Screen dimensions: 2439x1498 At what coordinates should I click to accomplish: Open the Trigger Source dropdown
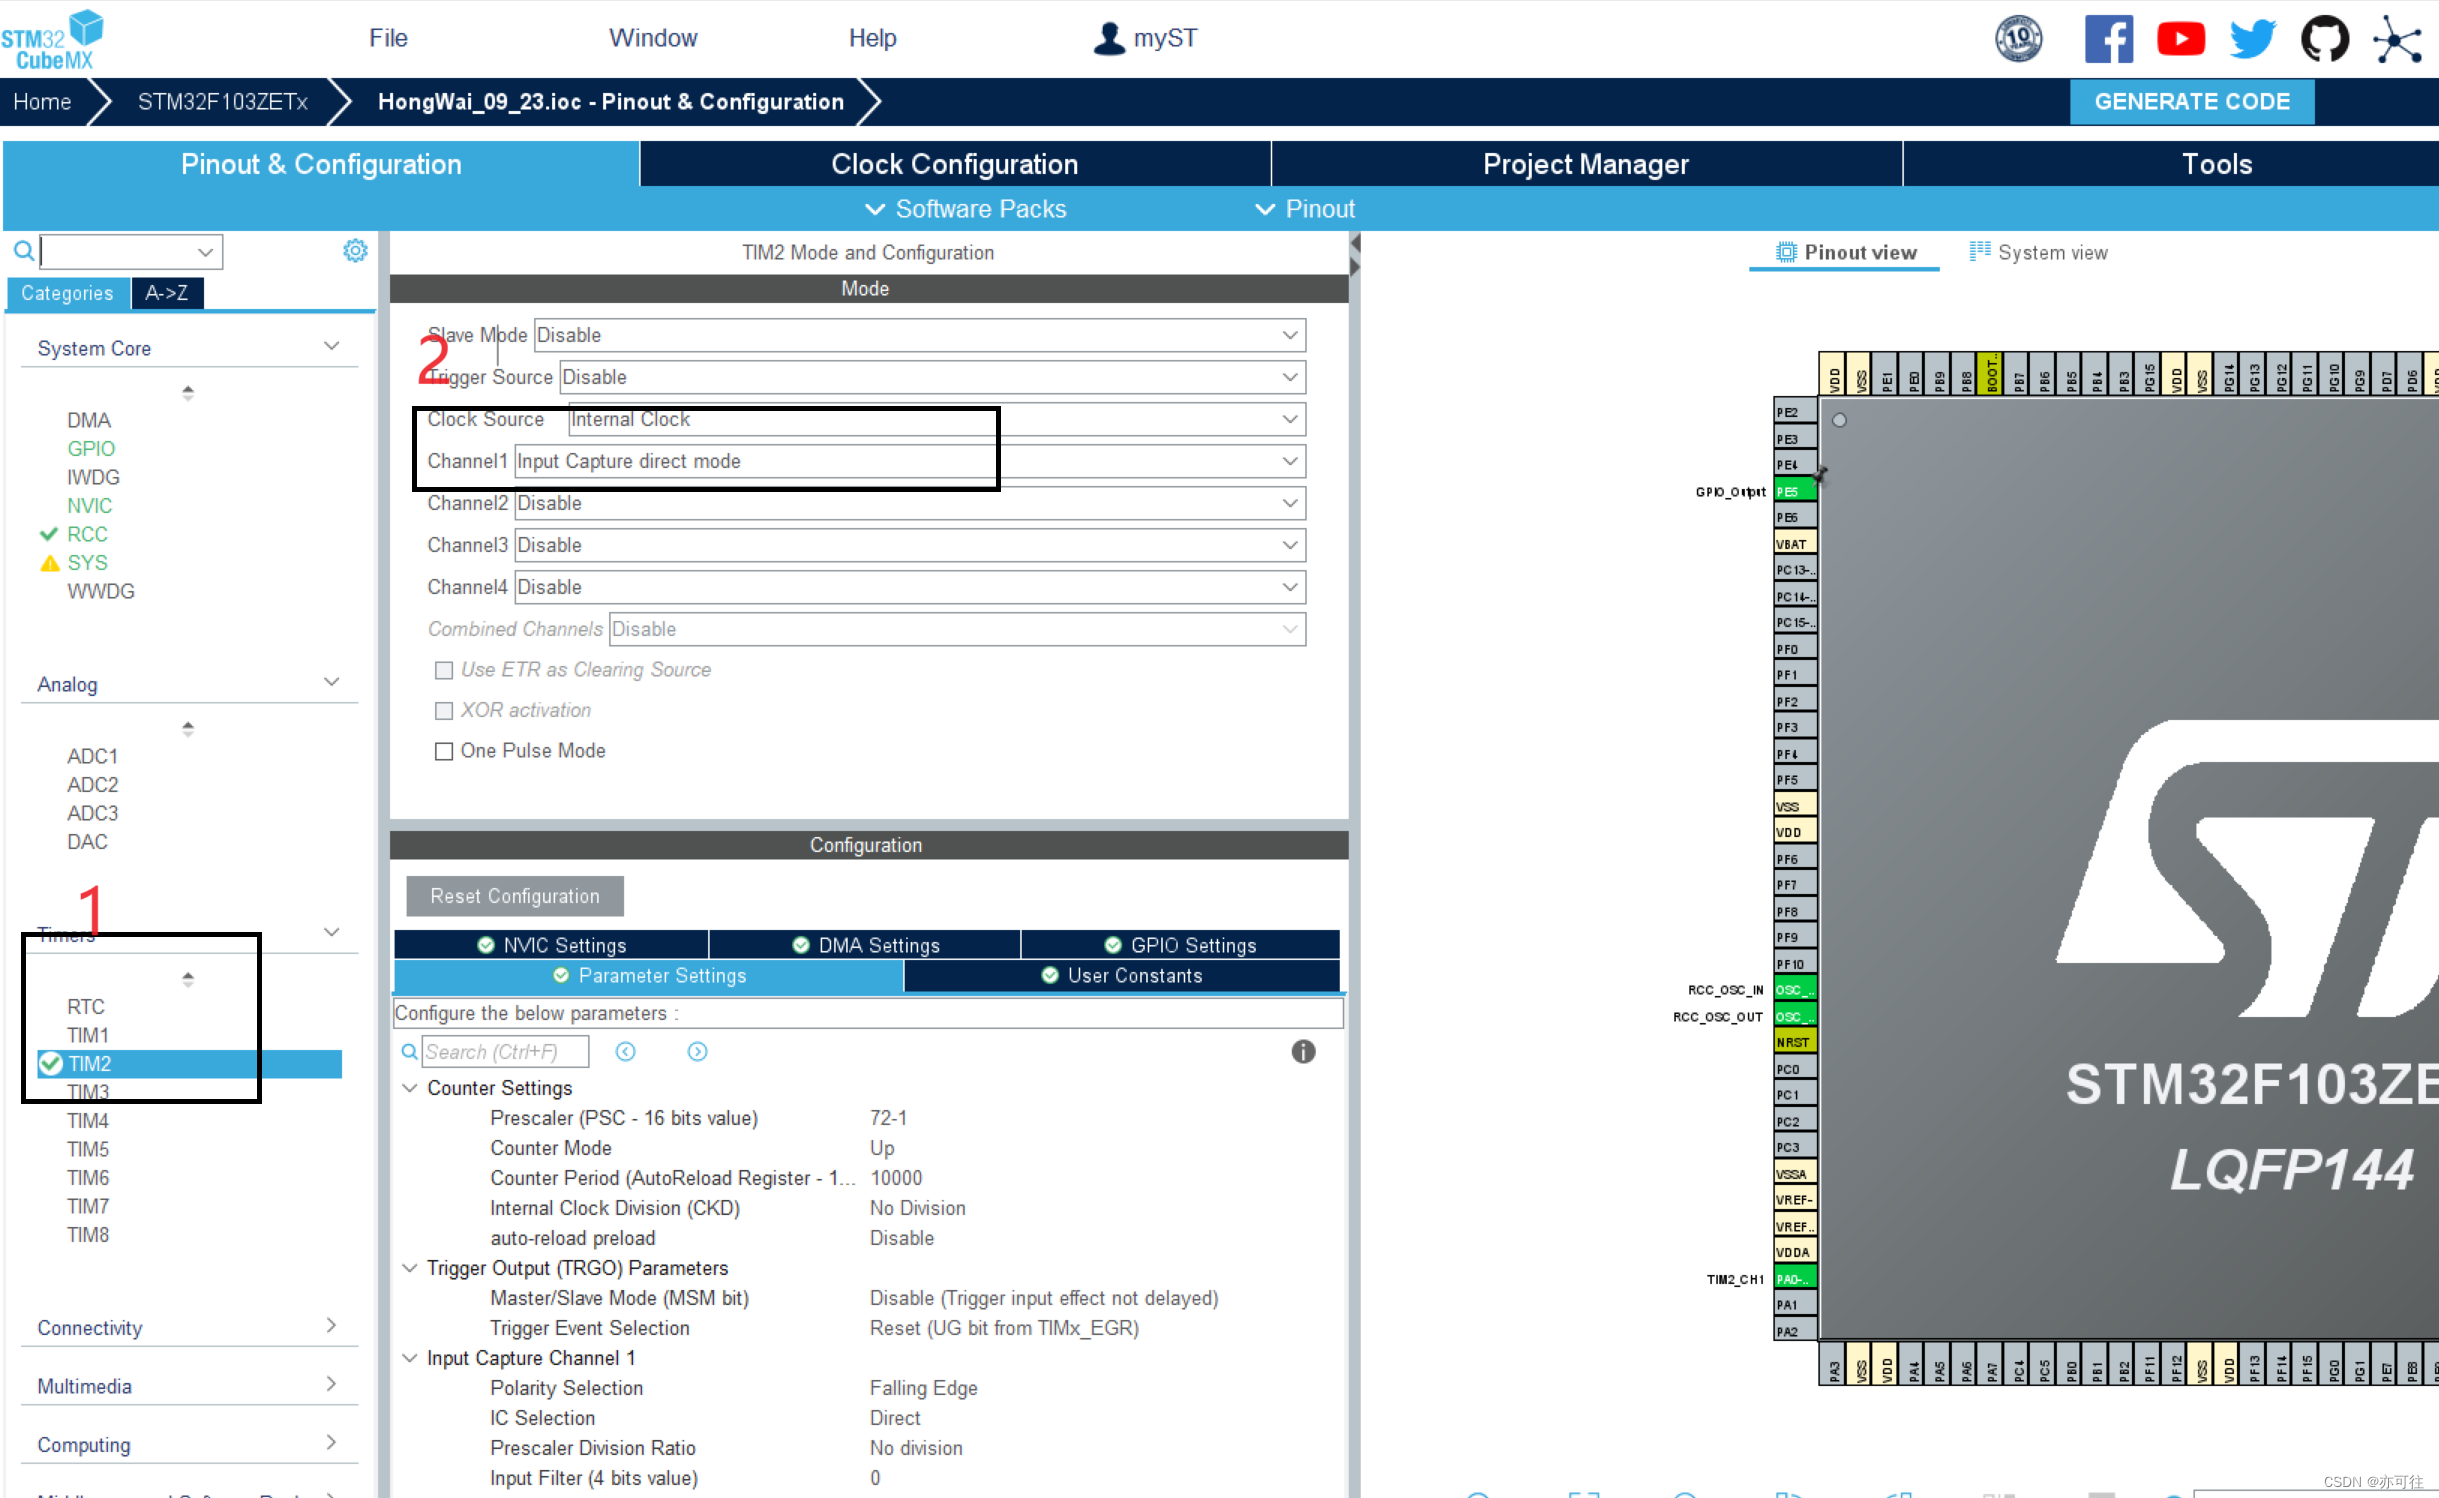tap(932, 377)
